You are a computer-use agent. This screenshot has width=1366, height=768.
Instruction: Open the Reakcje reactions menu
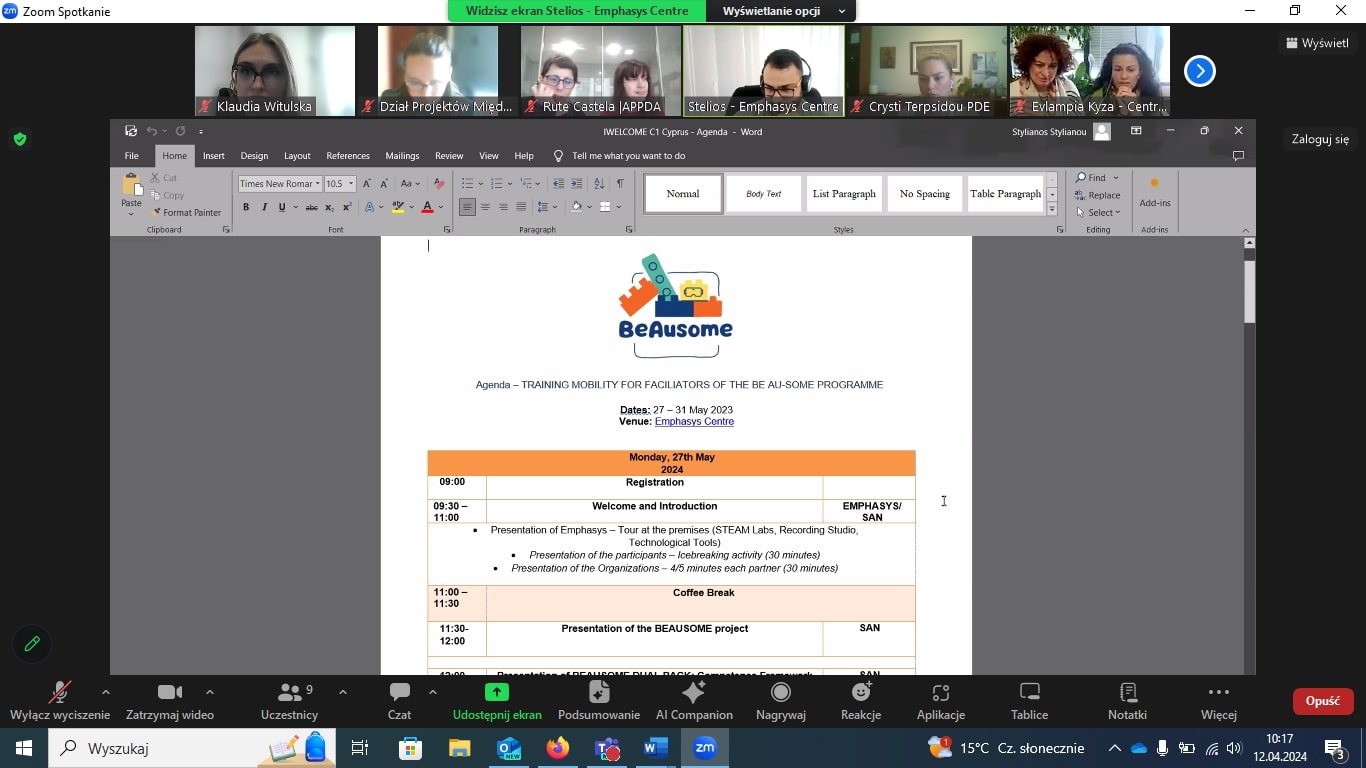[x=861, y=702]
